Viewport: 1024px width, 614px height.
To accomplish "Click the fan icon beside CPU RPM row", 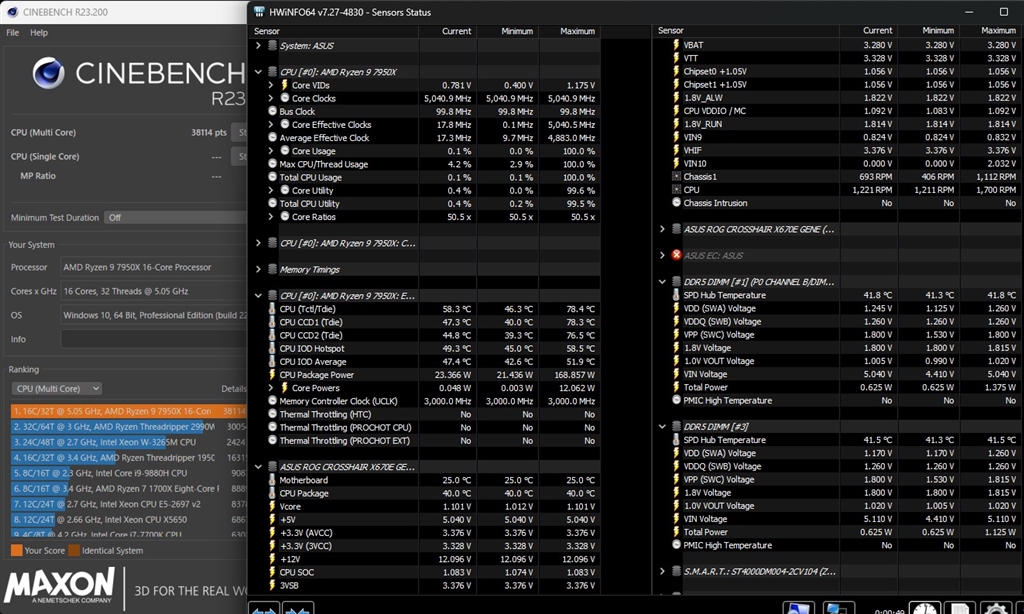I will click(x=677, y=189).
